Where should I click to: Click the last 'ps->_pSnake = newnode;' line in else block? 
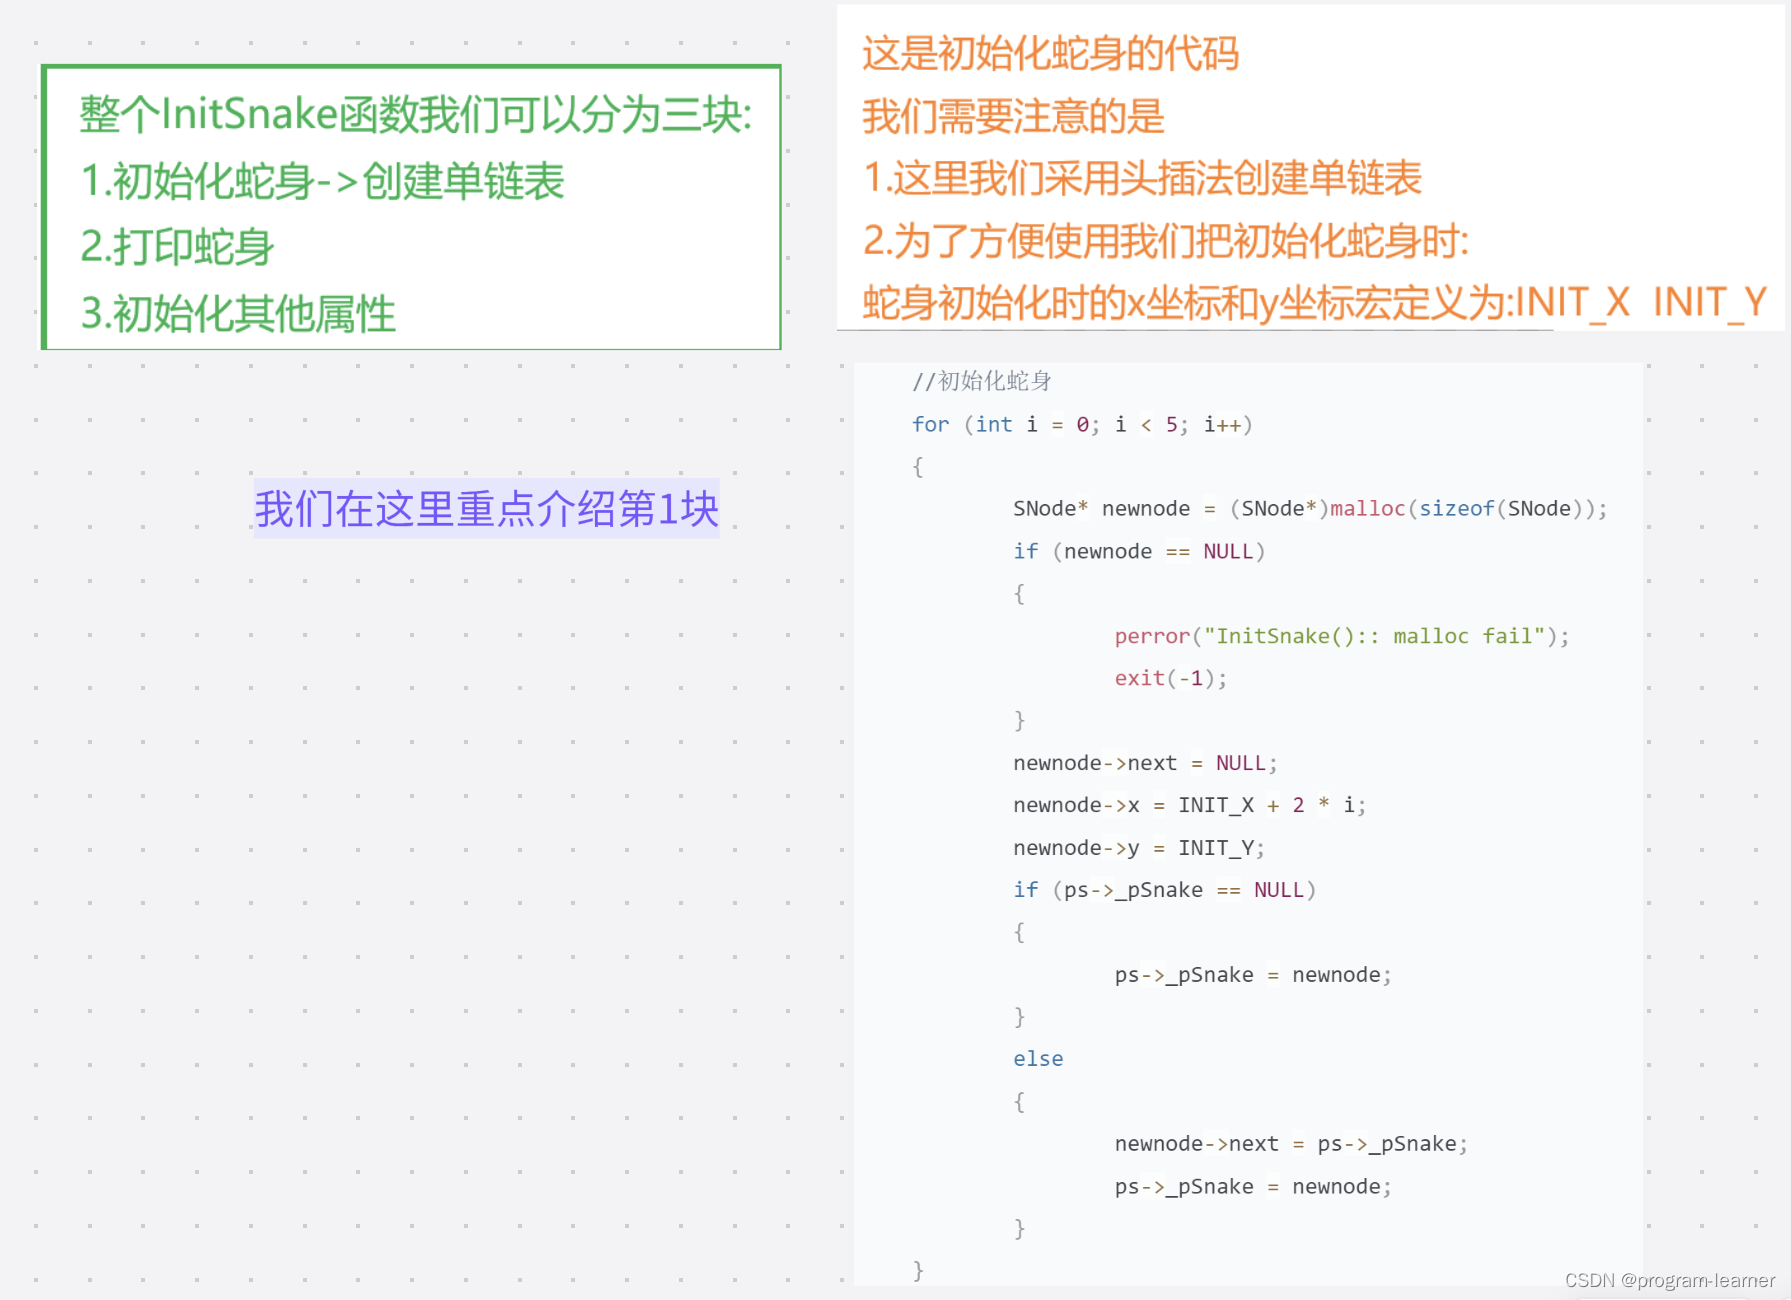(x=1253, y=1187)
